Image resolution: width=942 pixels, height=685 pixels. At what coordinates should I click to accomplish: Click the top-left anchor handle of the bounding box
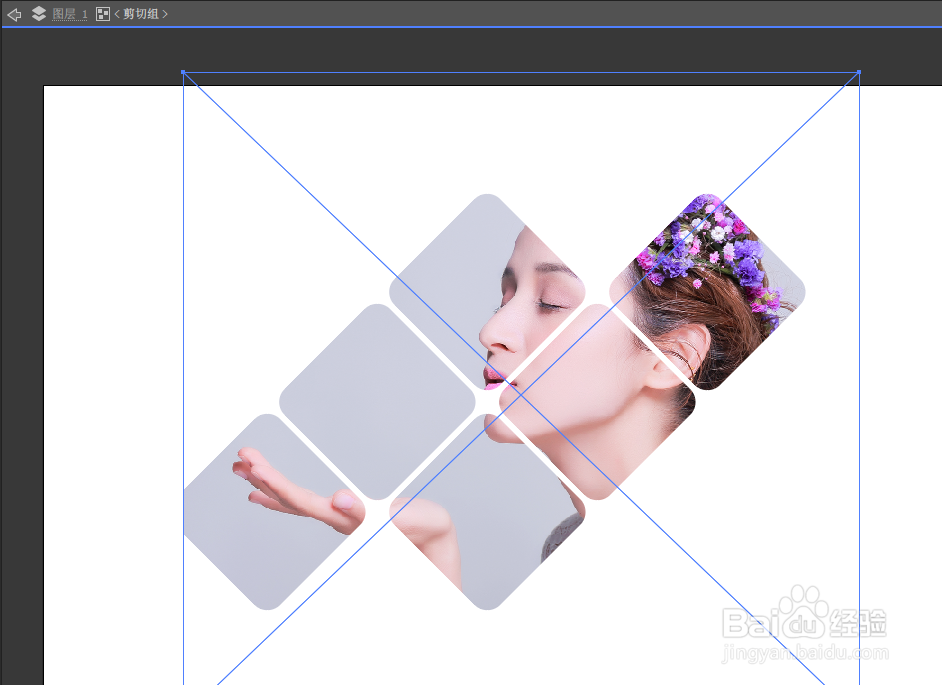pyautogui.click(x=183, y=72)
